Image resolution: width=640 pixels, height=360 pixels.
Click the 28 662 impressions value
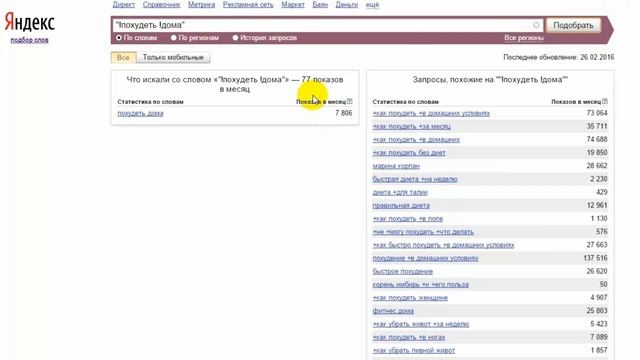tap(597, 166)
